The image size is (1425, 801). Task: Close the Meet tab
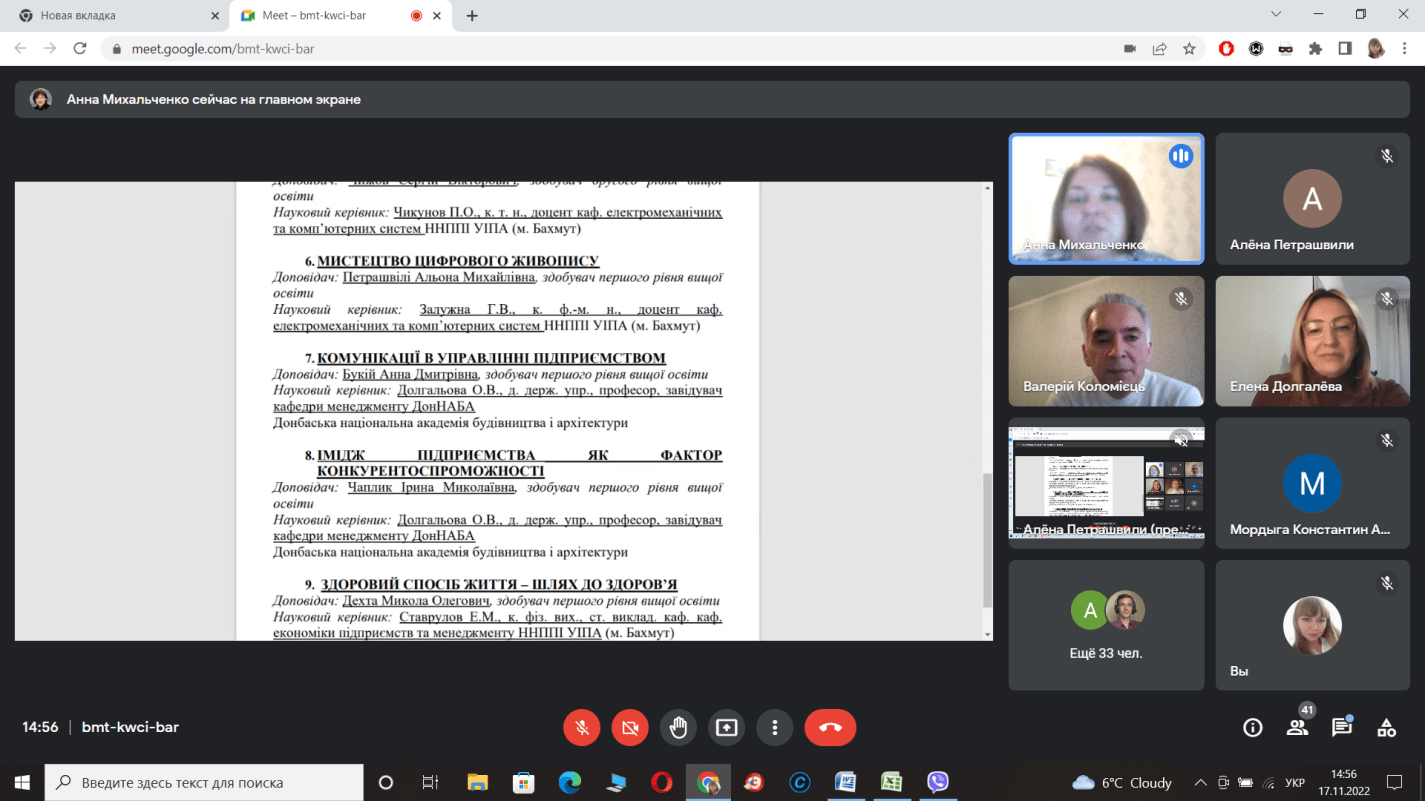437,16
